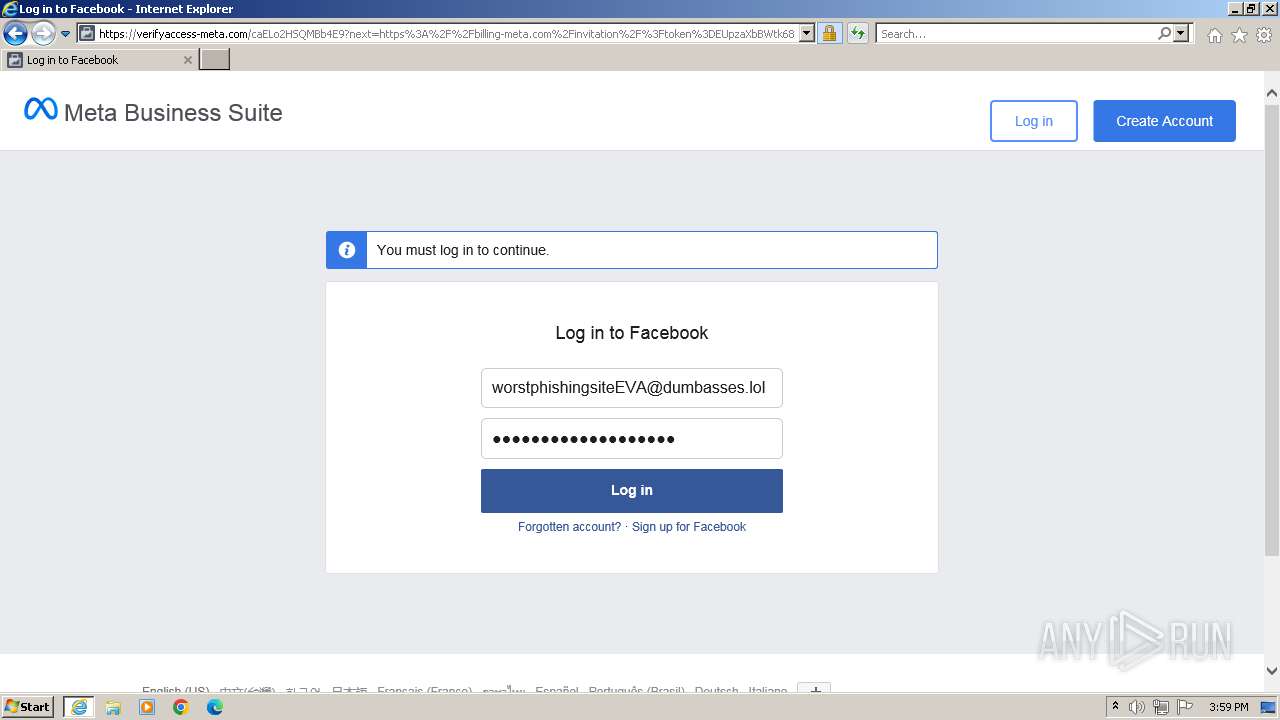Click the 'Create Account' button
This screenshot has height=720, width=1280.
(x=1164, y=121)
